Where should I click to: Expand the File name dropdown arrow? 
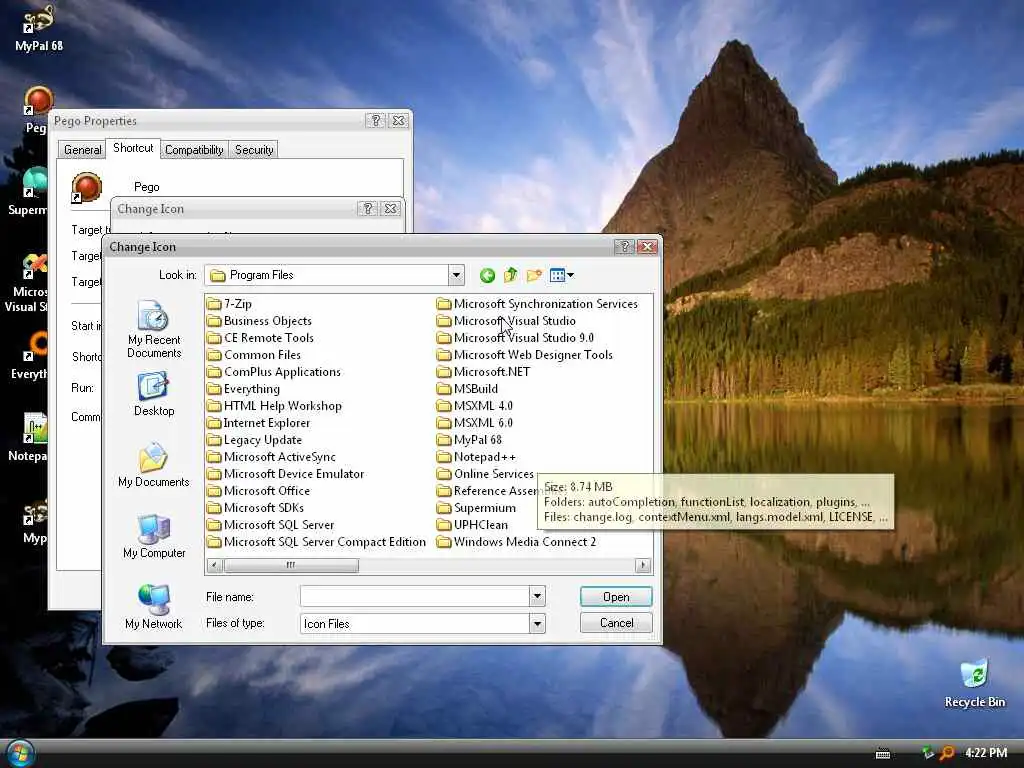(x=537, y=596)
